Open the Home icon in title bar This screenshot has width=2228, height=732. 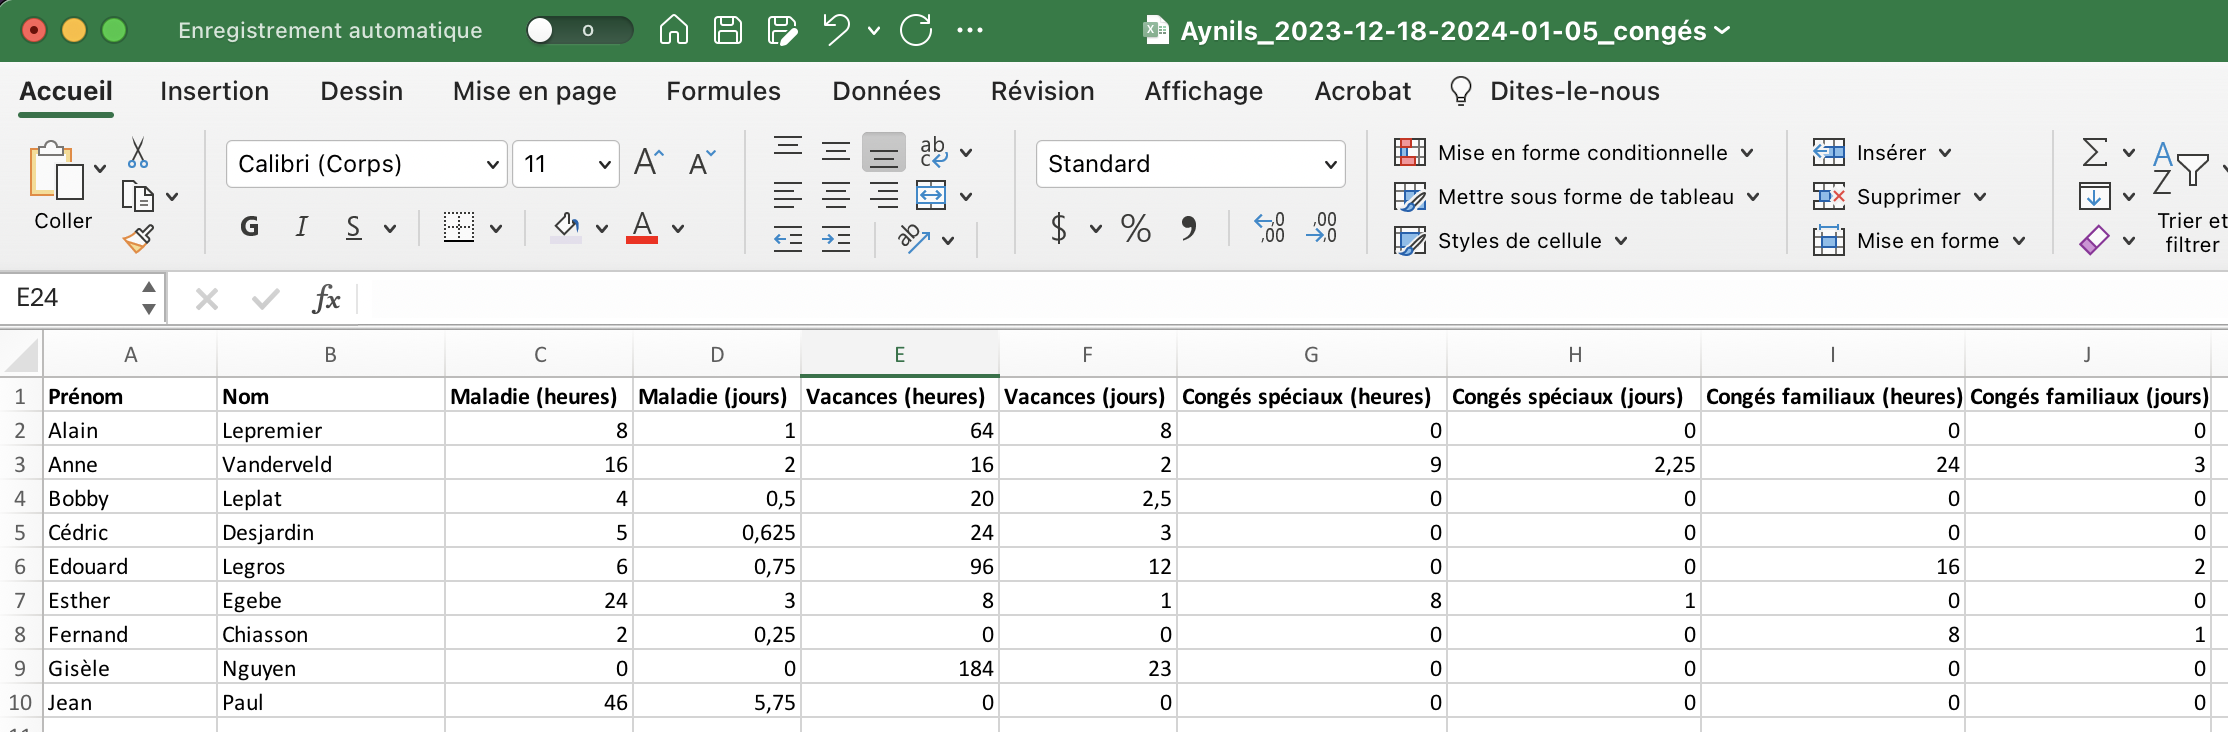coord(674,30)
